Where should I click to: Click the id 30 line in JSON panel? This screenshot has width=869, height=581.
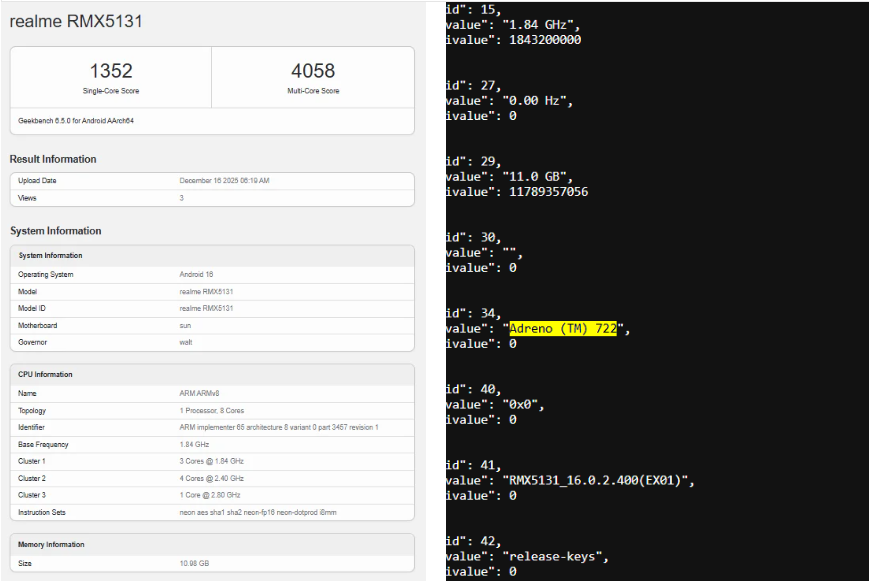coord(474,237)
